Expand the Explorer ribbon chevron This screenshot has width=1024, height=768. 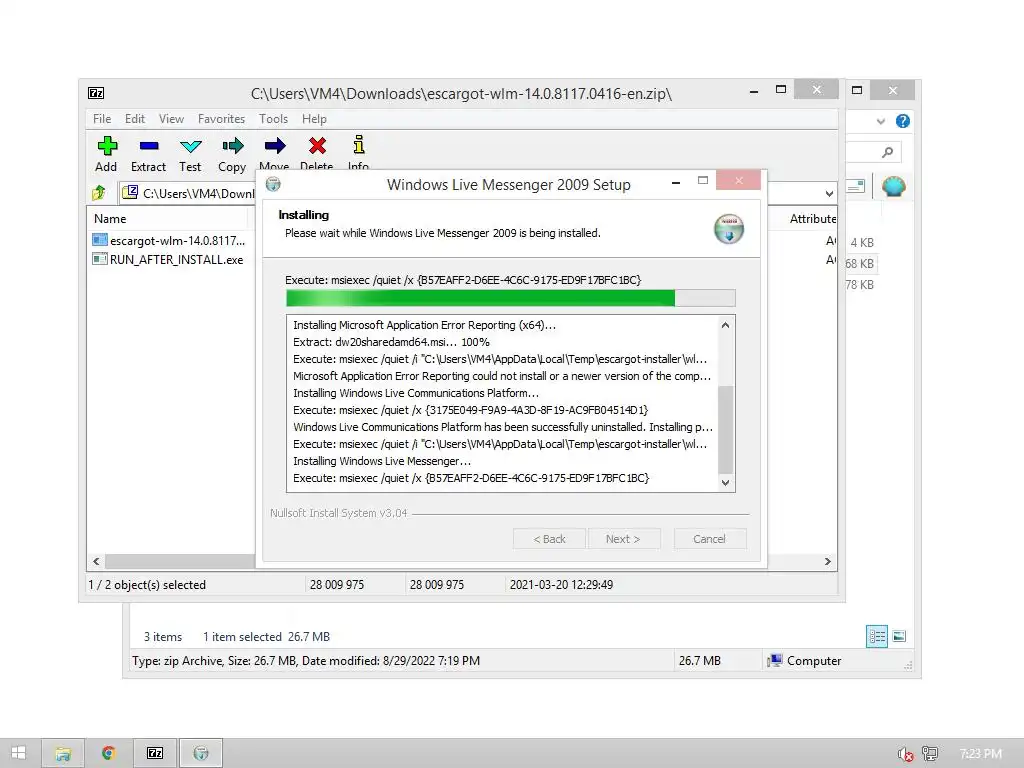pyautogui.click(x=881, y=121)
